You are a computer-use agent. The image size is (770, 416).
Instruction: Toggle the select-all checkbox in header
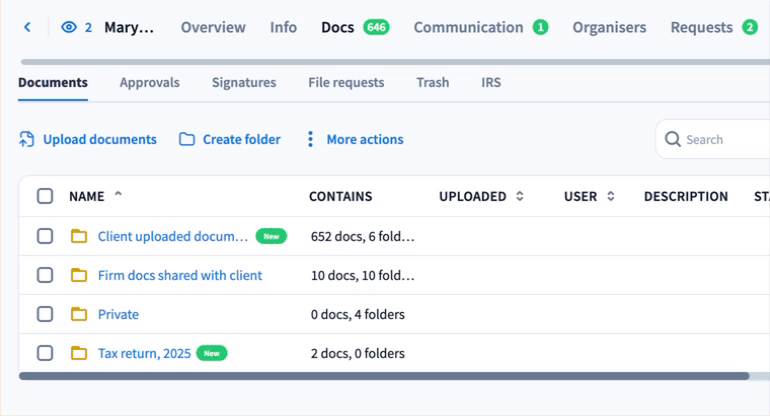(45, 196)
